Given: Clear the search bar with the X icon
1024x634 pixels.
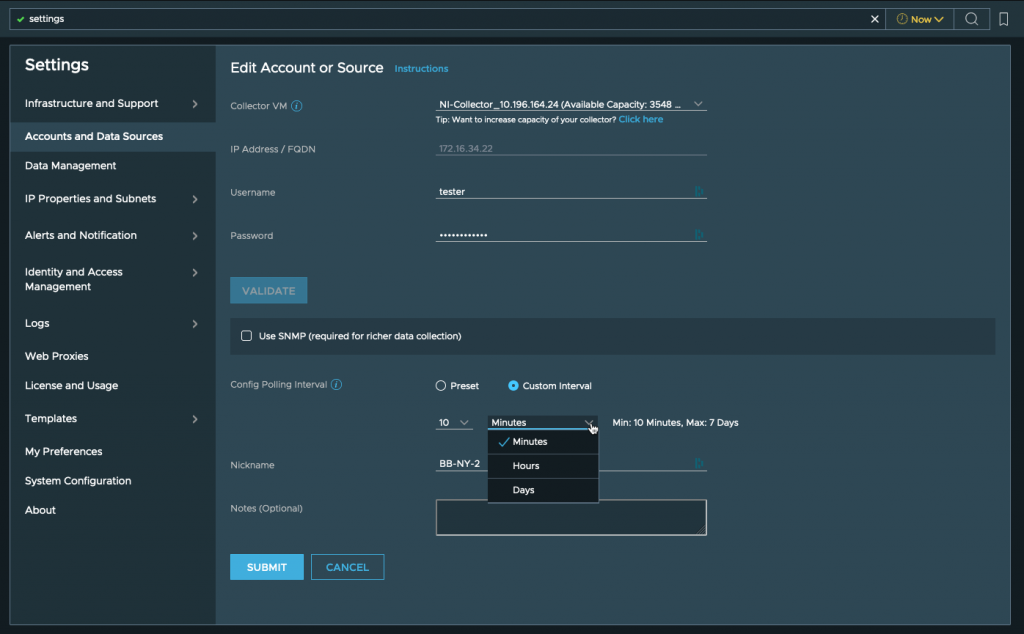Looking at the screenshot, I should coord(874,19).
